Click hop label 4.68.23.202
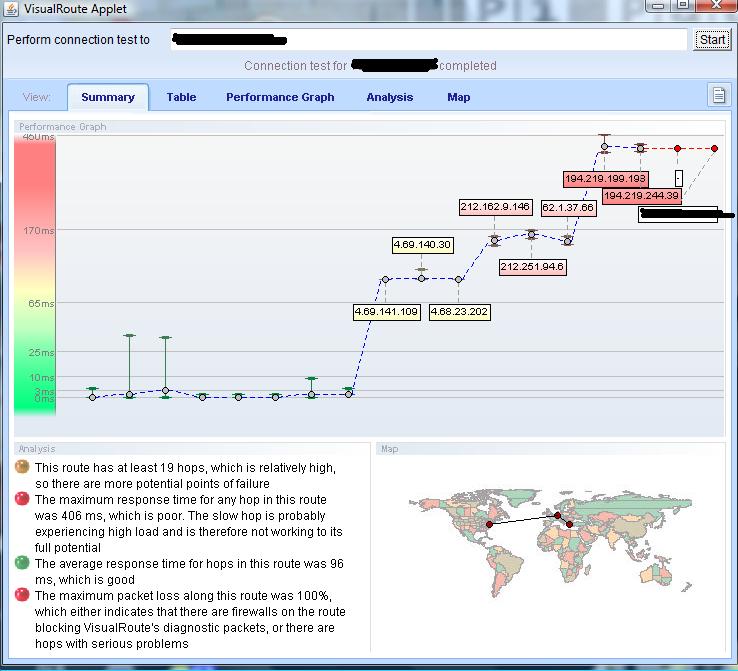The width and height of the screenshot is (738, 671). pyautogui.click(x=460, y=312)
